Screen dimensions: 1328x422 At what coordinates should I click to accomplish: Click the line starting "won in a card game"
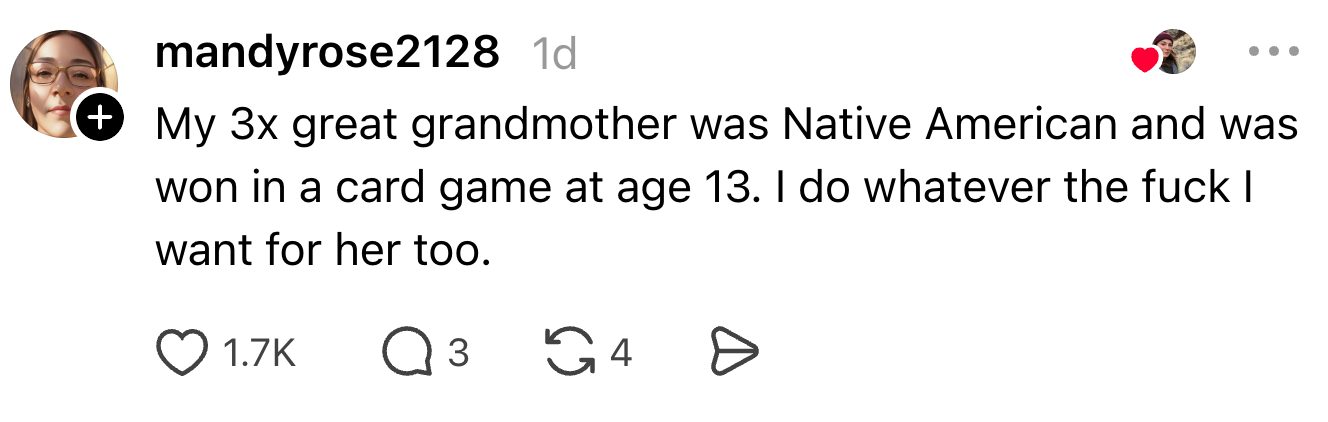point(704,188)
